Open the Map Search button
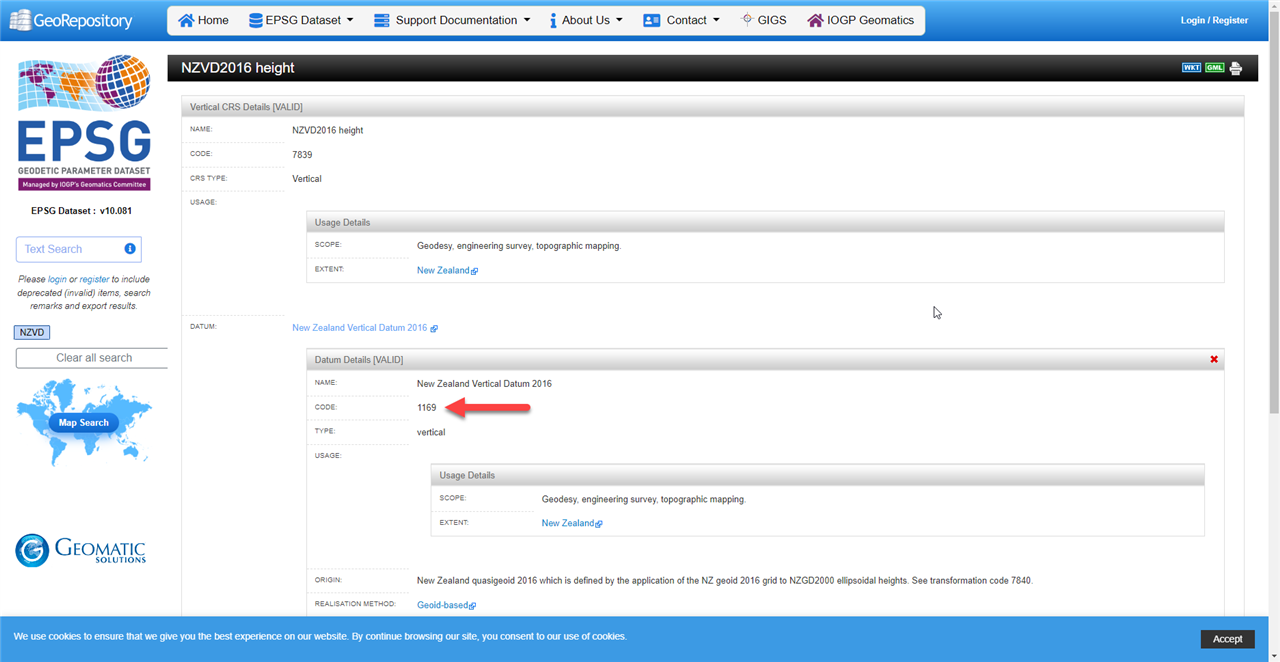 coord(83,423)
